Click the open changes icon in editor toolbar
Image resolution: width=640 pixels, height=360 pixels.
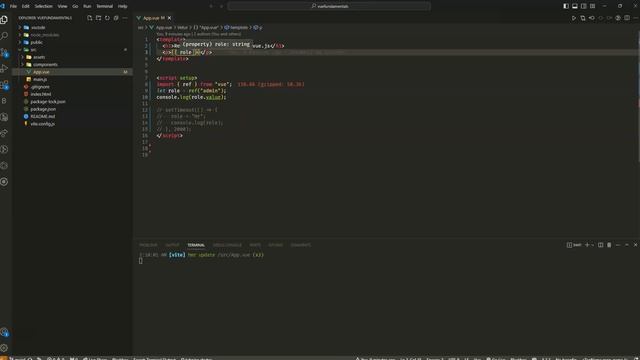[x=583, y=18]
